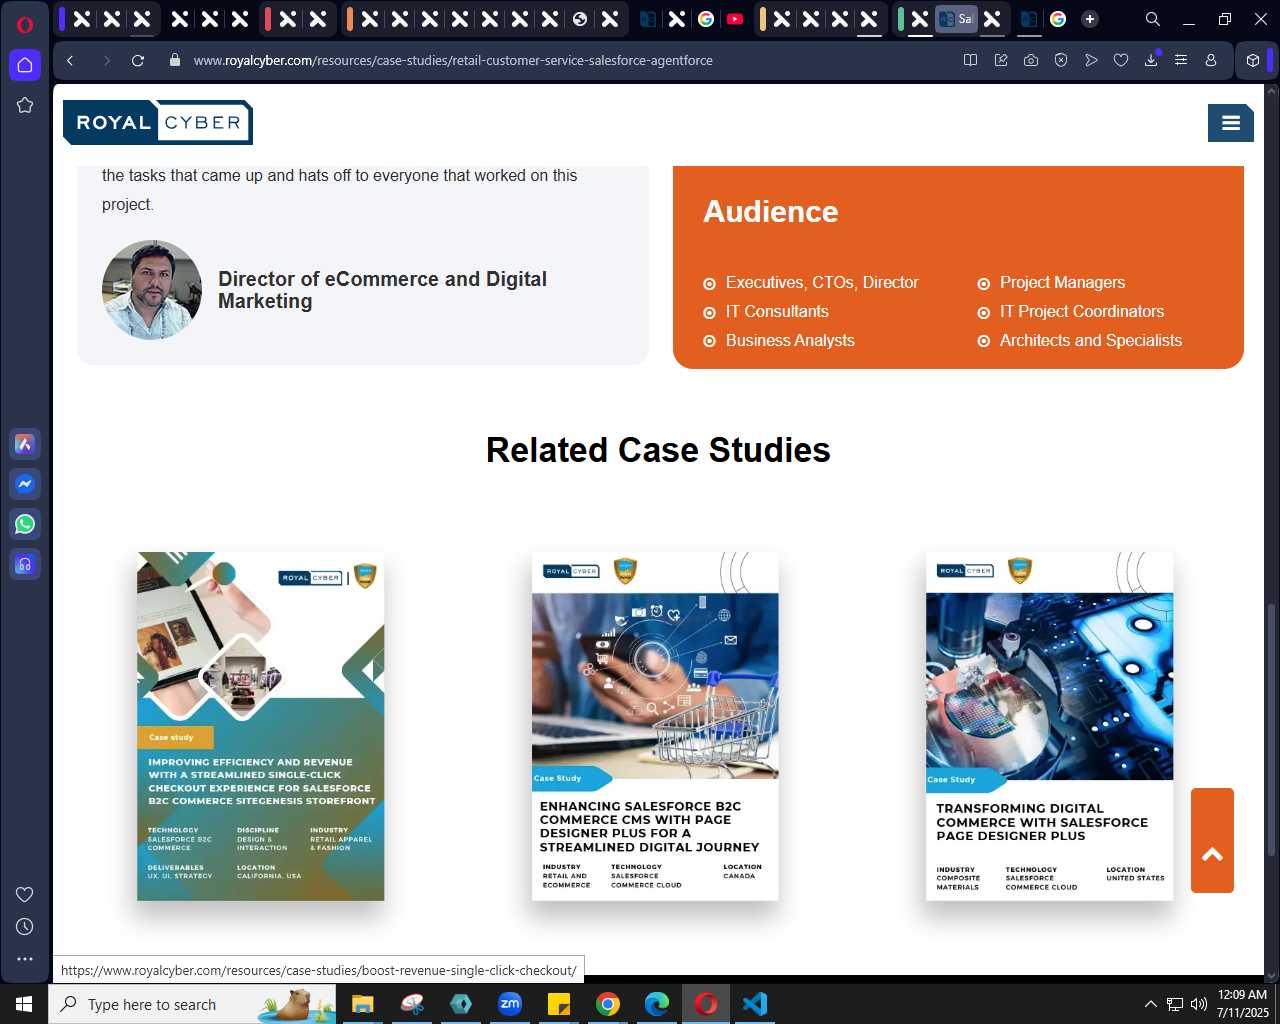Screen dimensions: 1280x1024
Task: Open the taskbar clock and date
Action: click(x=1242, y=1004)
